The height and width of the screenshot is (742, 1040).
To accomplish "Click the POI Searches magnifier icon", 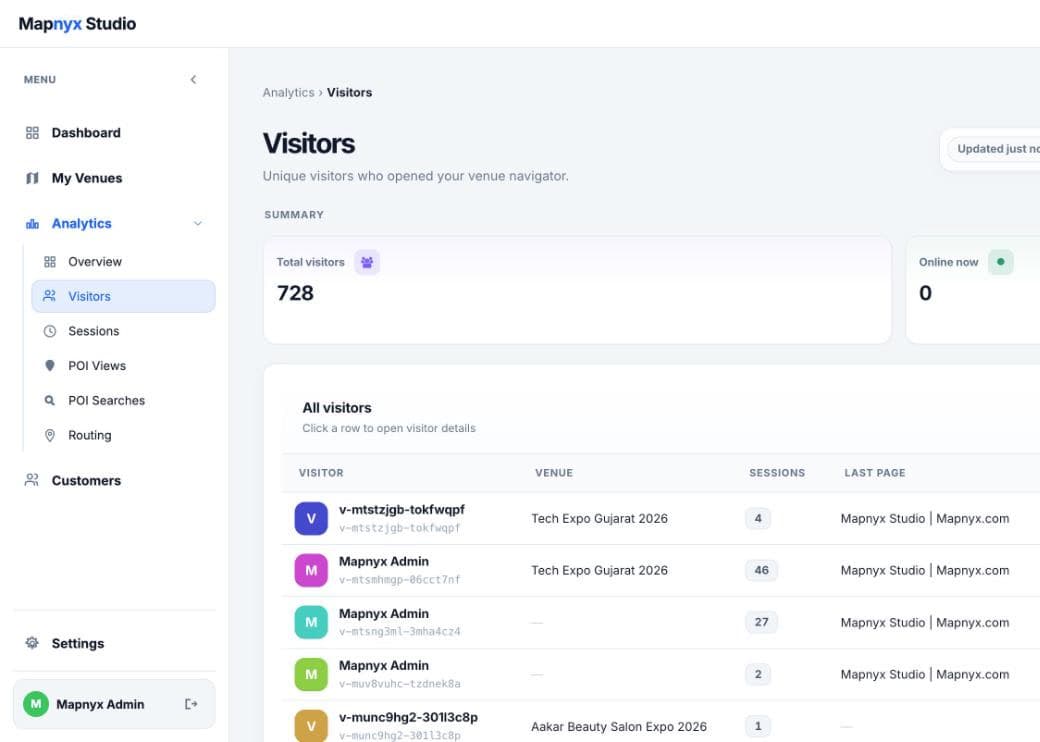I will pos(50,401).
